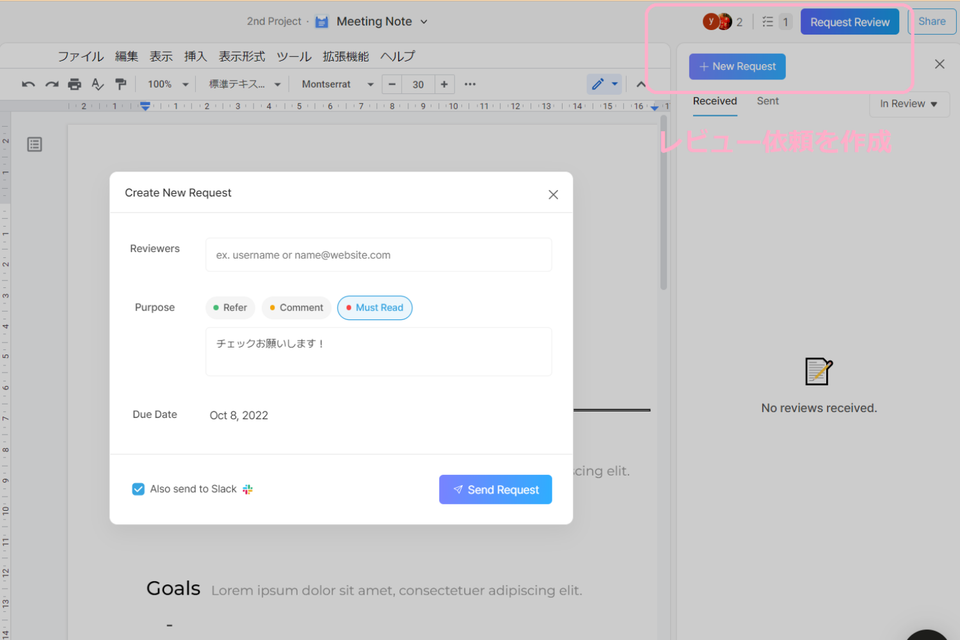Image resolution: width=960 pixels, height=640 pixels.
Task: Select the Refer purpose option
Action: tap(229, 308)
